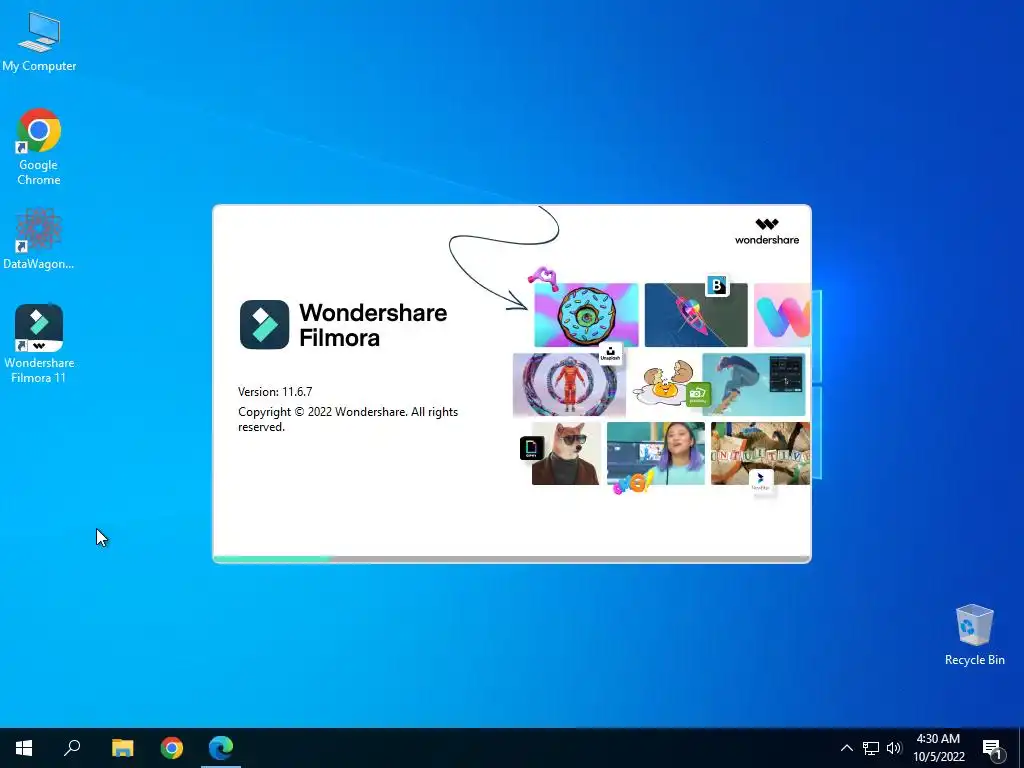1024x768 pixels.
Task: Open the notification center icon
Action: coord(992,749)
